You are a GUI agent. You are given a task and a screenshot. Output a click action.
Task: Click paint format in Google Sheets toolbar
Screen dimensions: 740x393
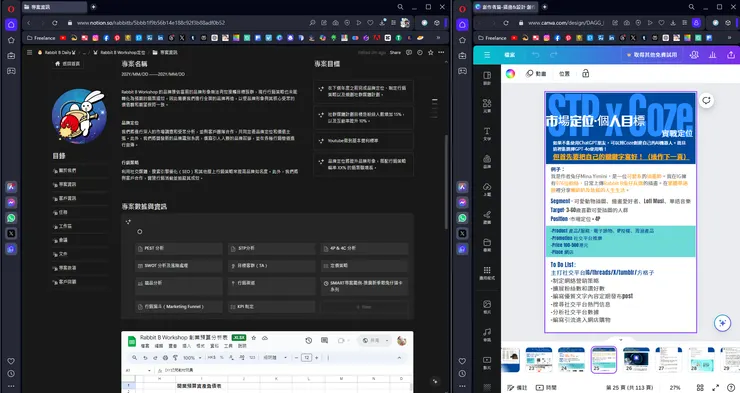point(175,358)
